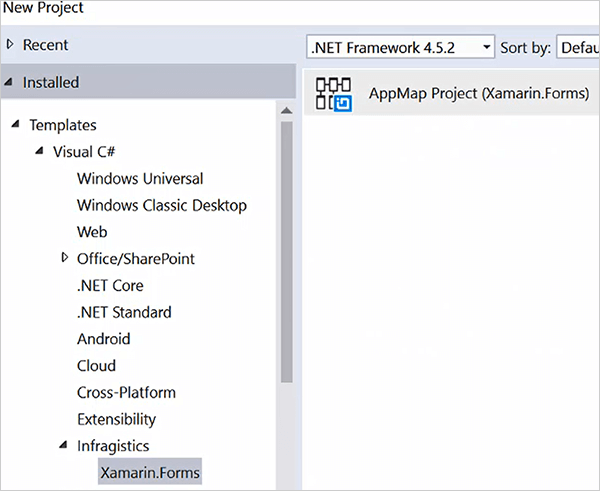Image resolution: width=600 pixels, height=491 pixels.
Task: Select the .NET Core category
Action: click(x=110, y=285)
